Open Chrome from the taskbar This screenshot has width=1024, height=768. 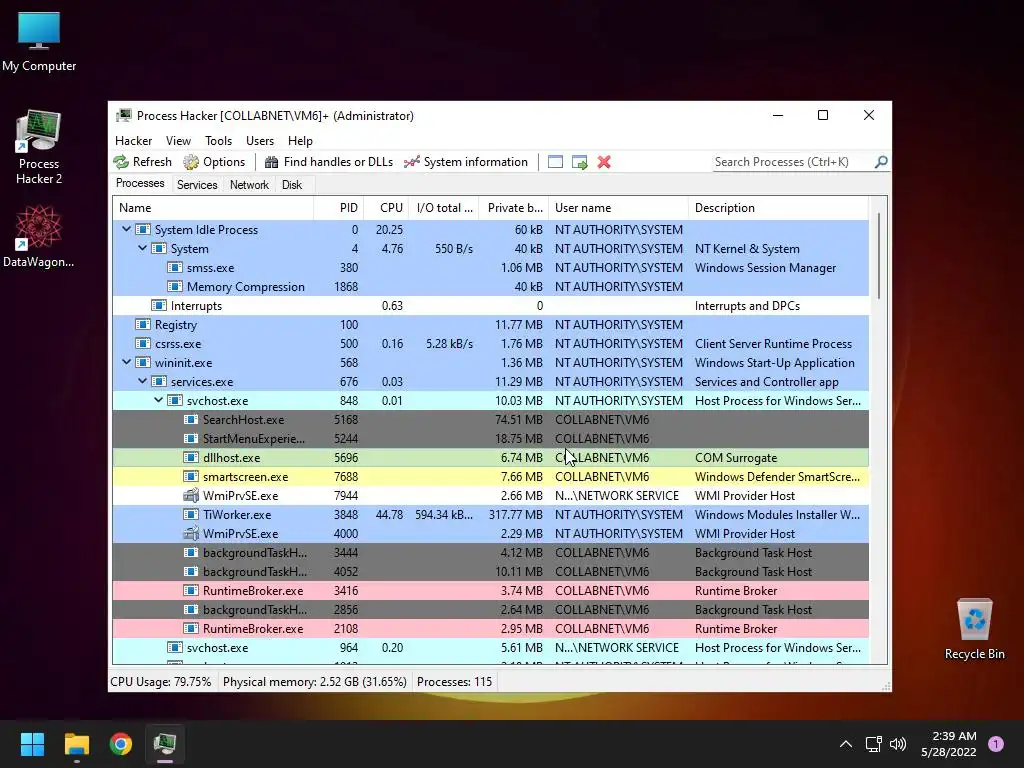121,744
